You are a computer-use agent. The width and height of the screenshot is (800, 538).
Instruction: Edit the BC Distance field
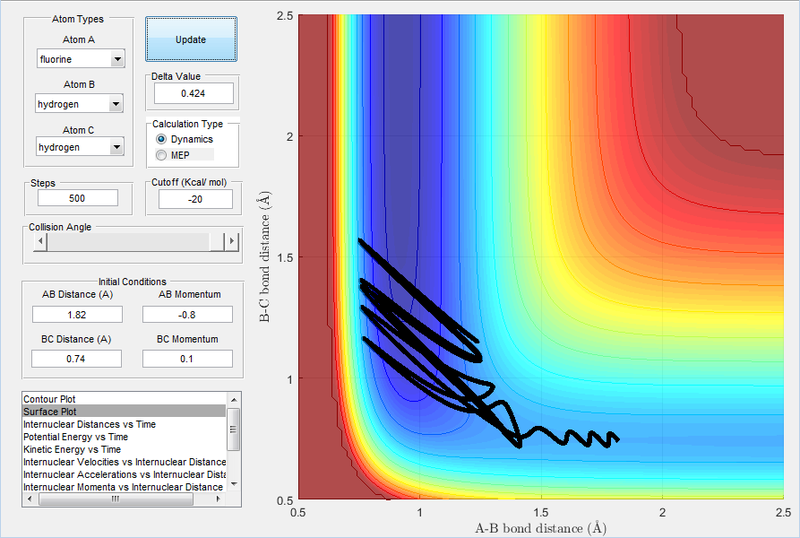(x=77, y=358)
